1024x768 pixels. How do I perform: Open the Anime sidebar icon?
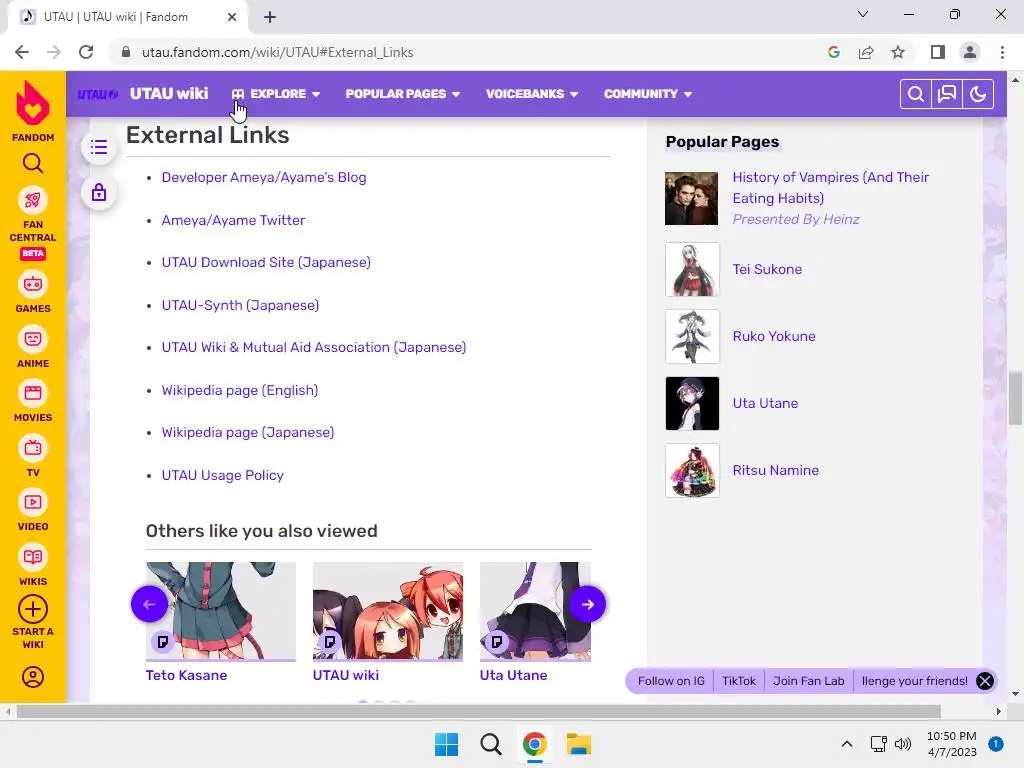pyautogui.click(x=33, y=340)
